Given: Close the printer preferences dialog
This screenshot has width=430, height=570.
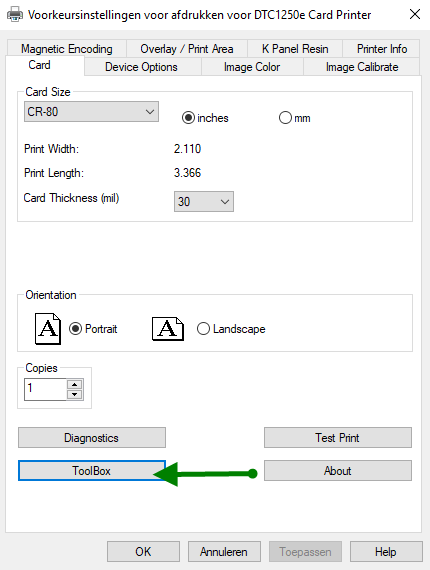Looking at the screenshot, I should [x=415, y=15].
